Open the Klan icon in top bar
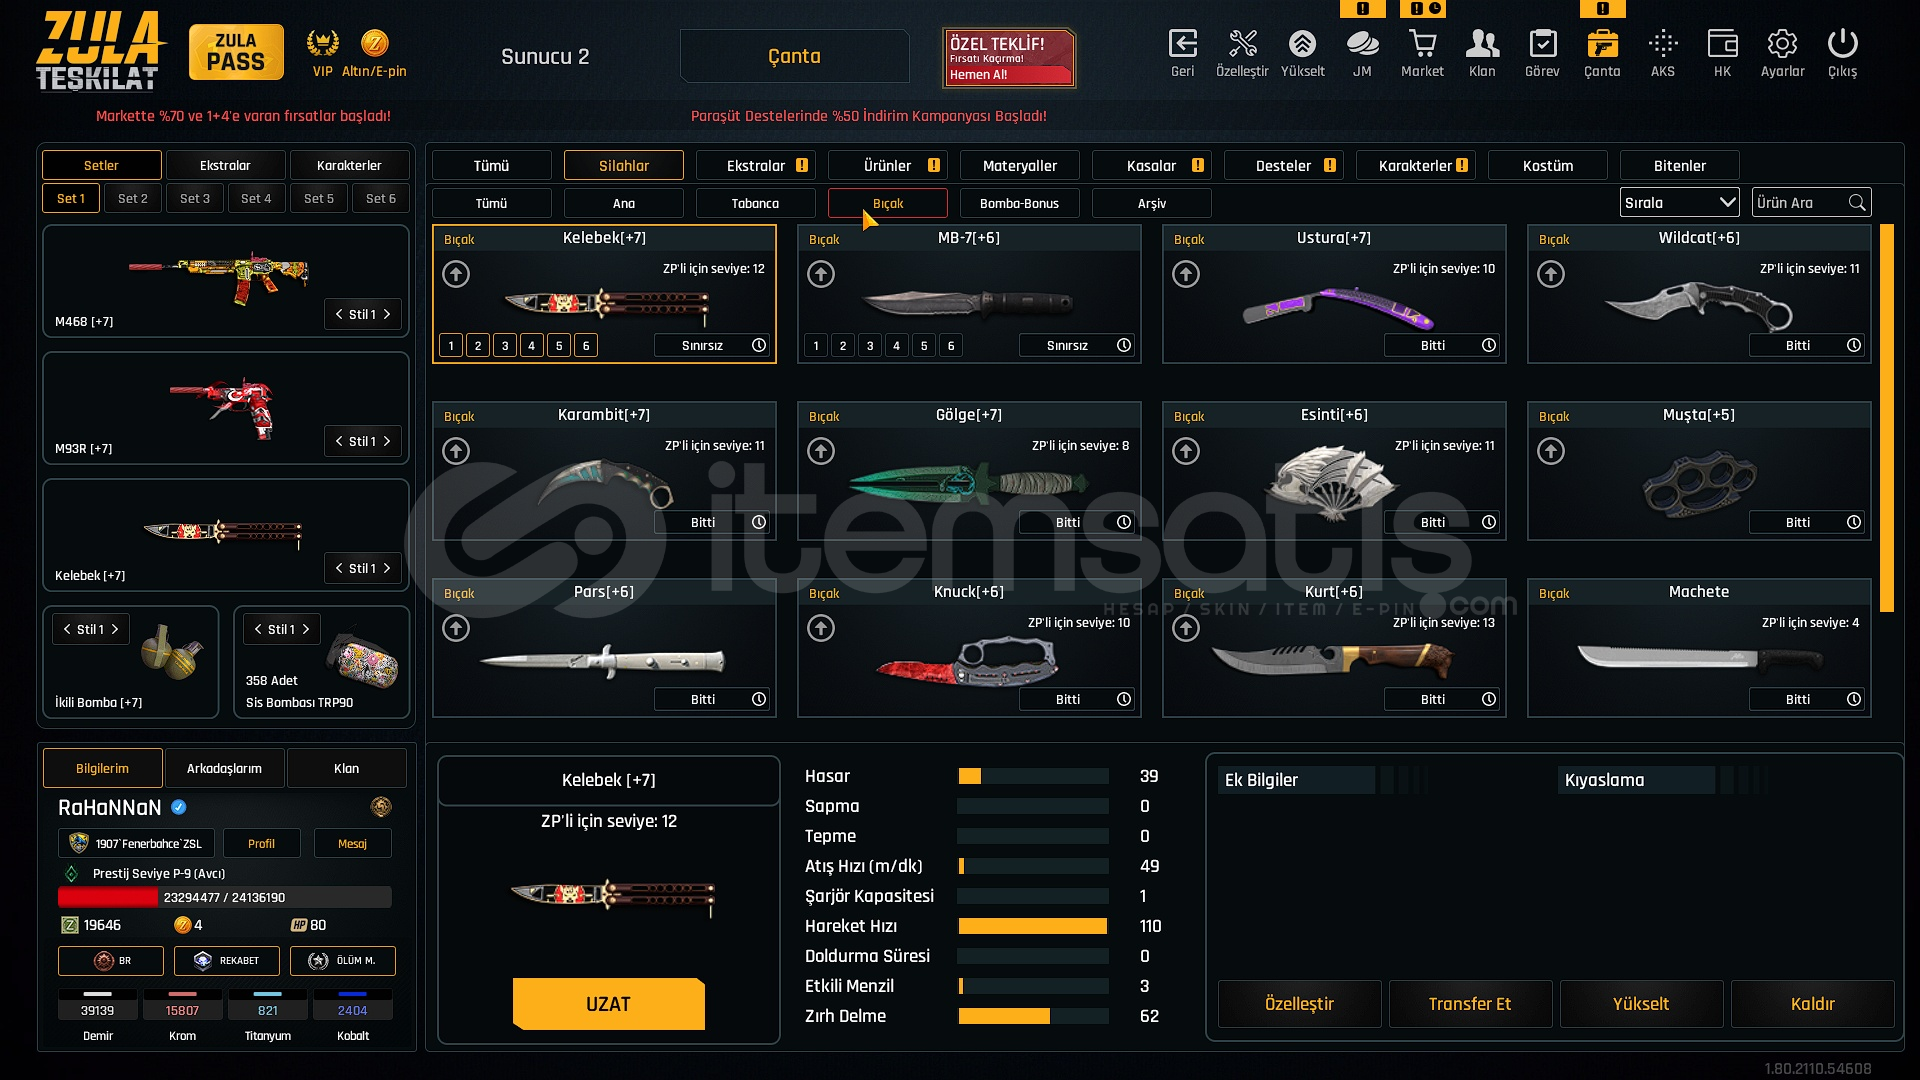Viewport: 1920px width, 1080px height. [1482, 44]
